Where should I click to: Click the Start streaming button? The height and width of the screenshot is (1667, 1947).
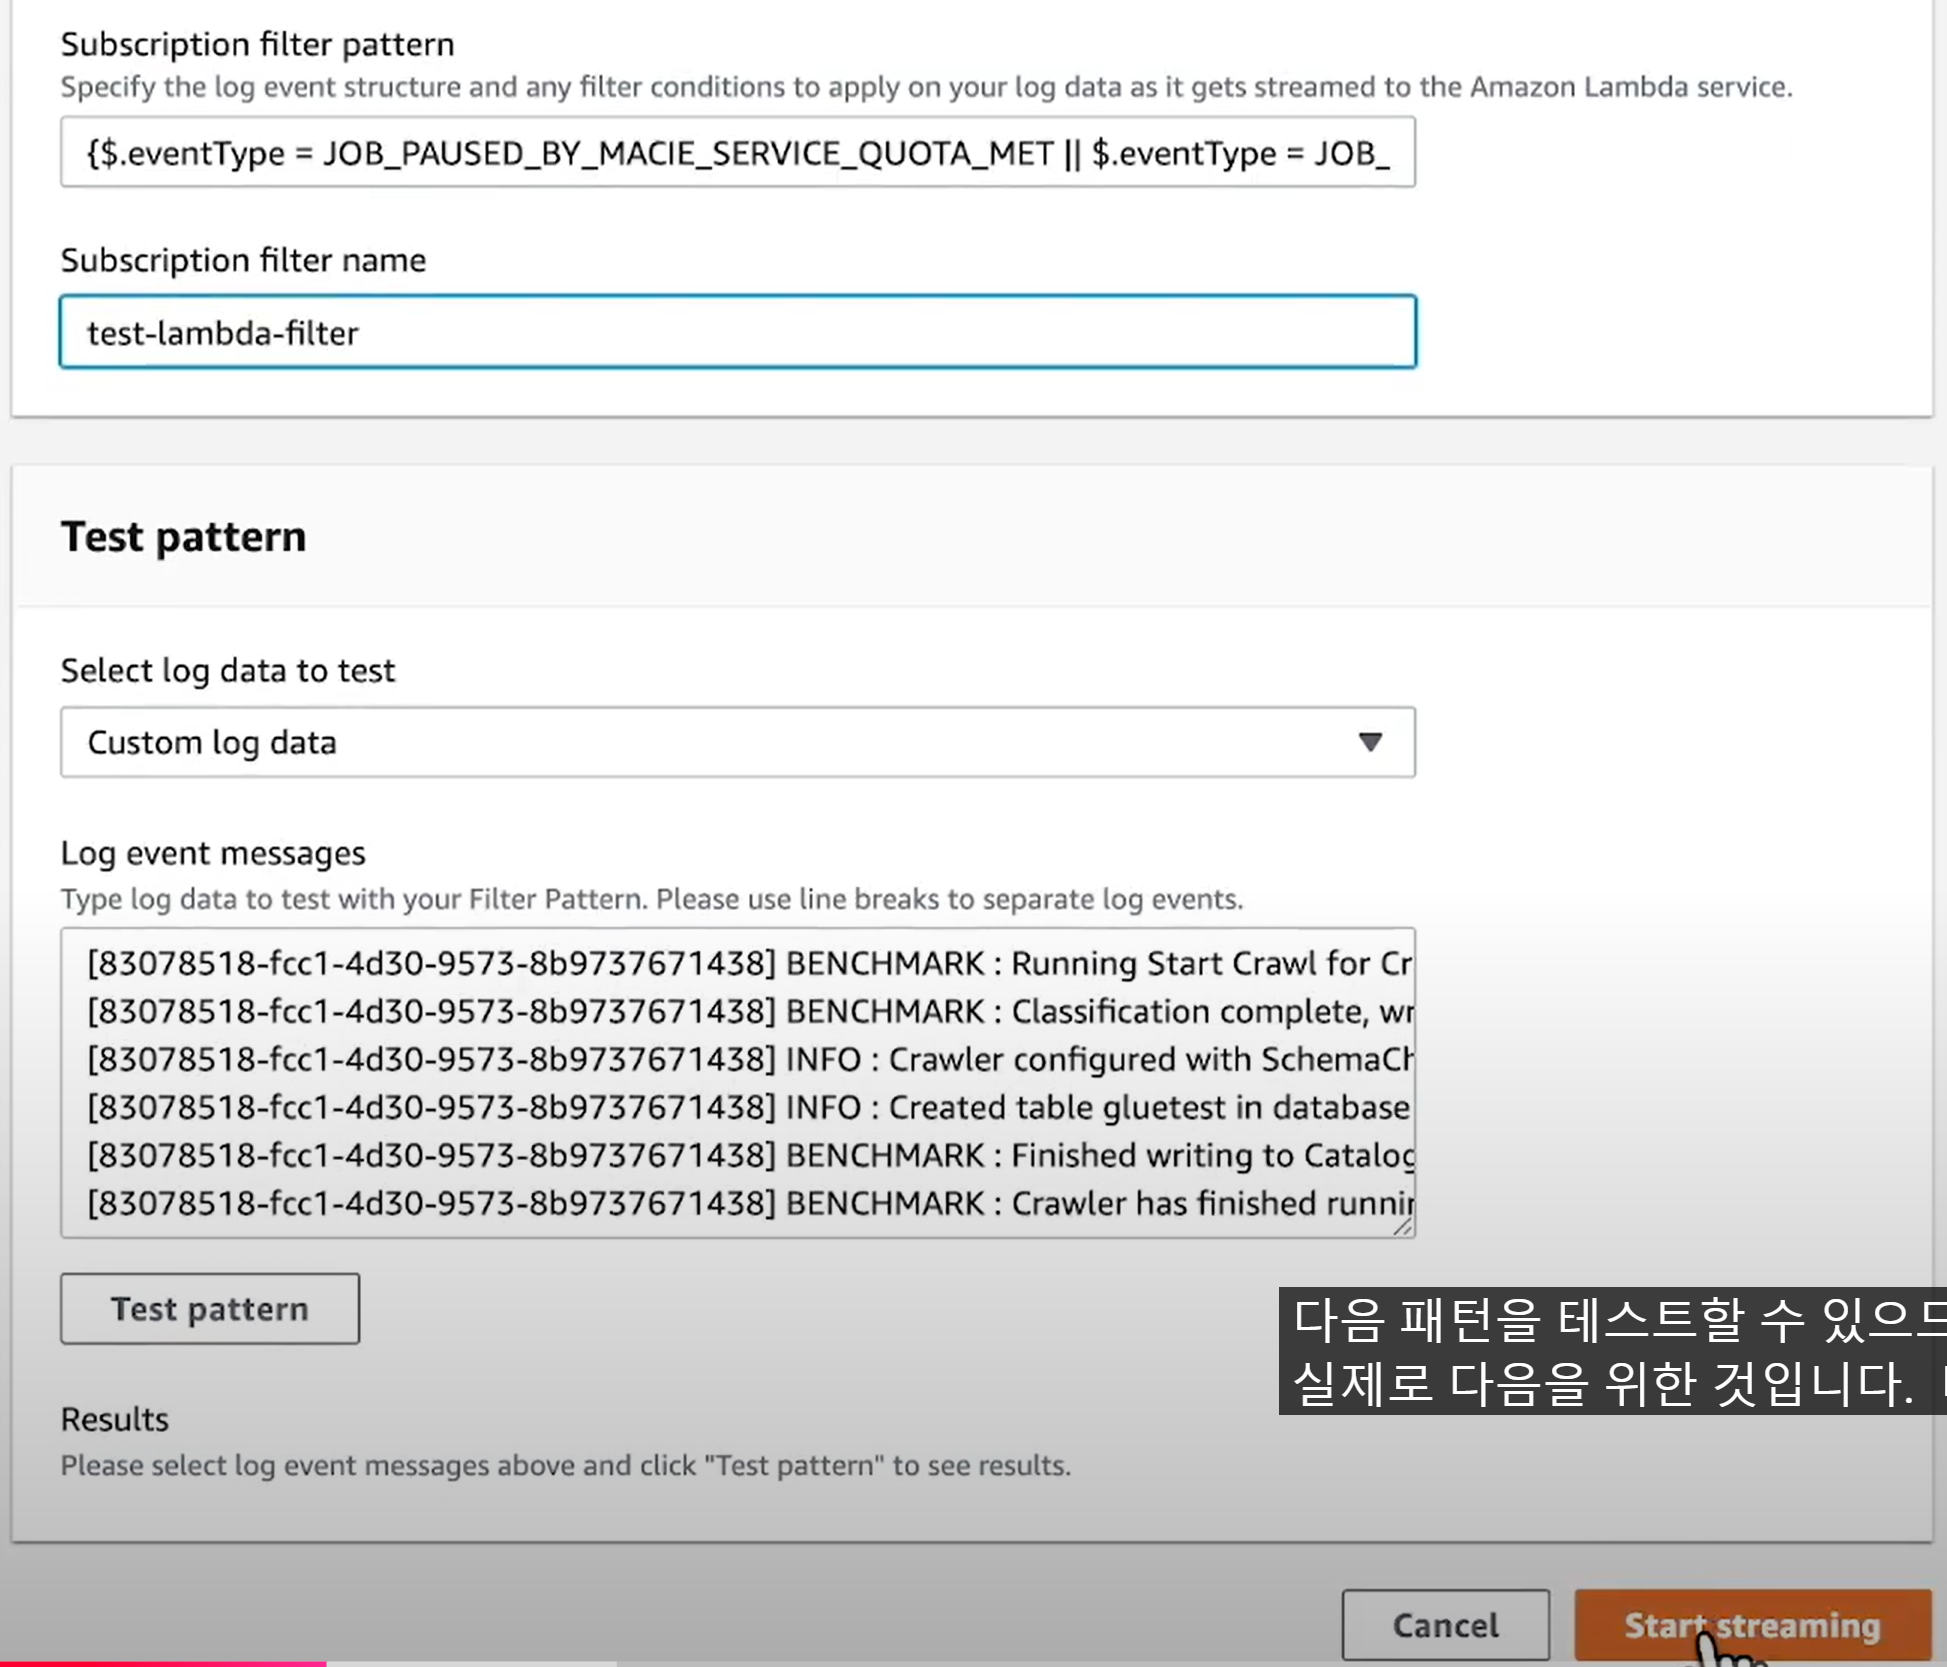1752,1625
